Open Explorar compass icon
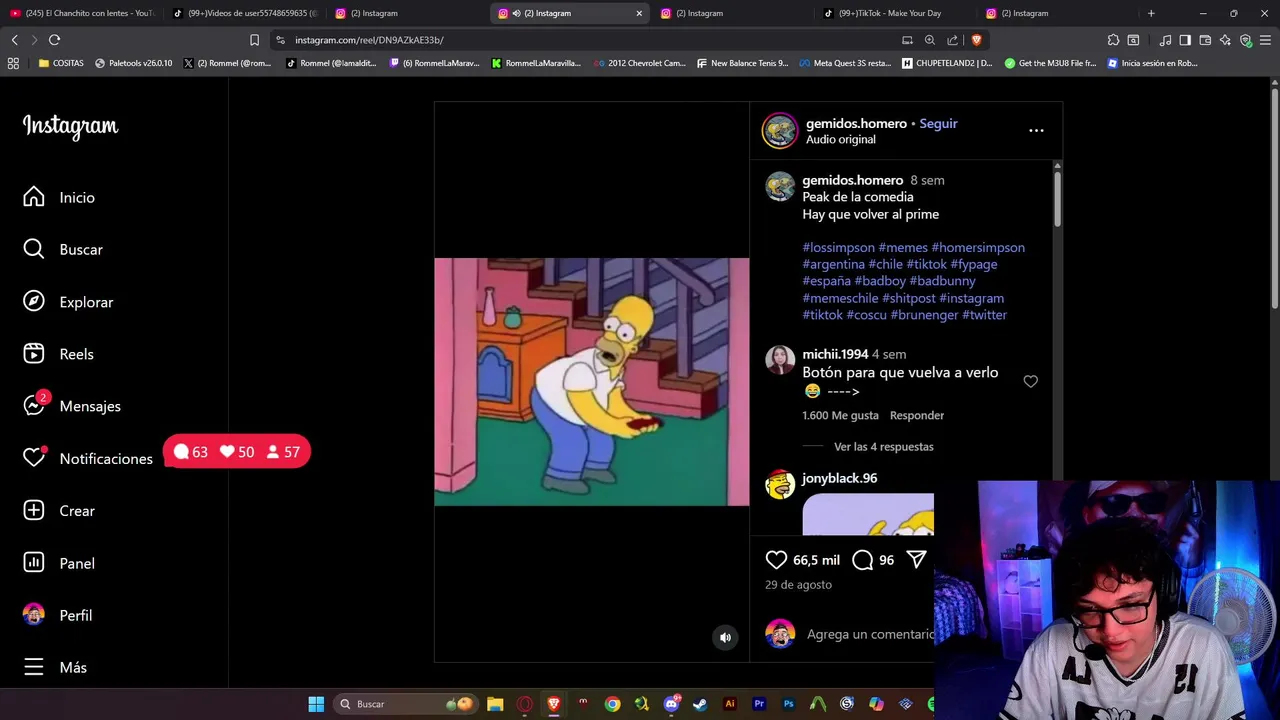This screenshot has width=1280, height=720. pyautogui.click(x=34, y=302)
